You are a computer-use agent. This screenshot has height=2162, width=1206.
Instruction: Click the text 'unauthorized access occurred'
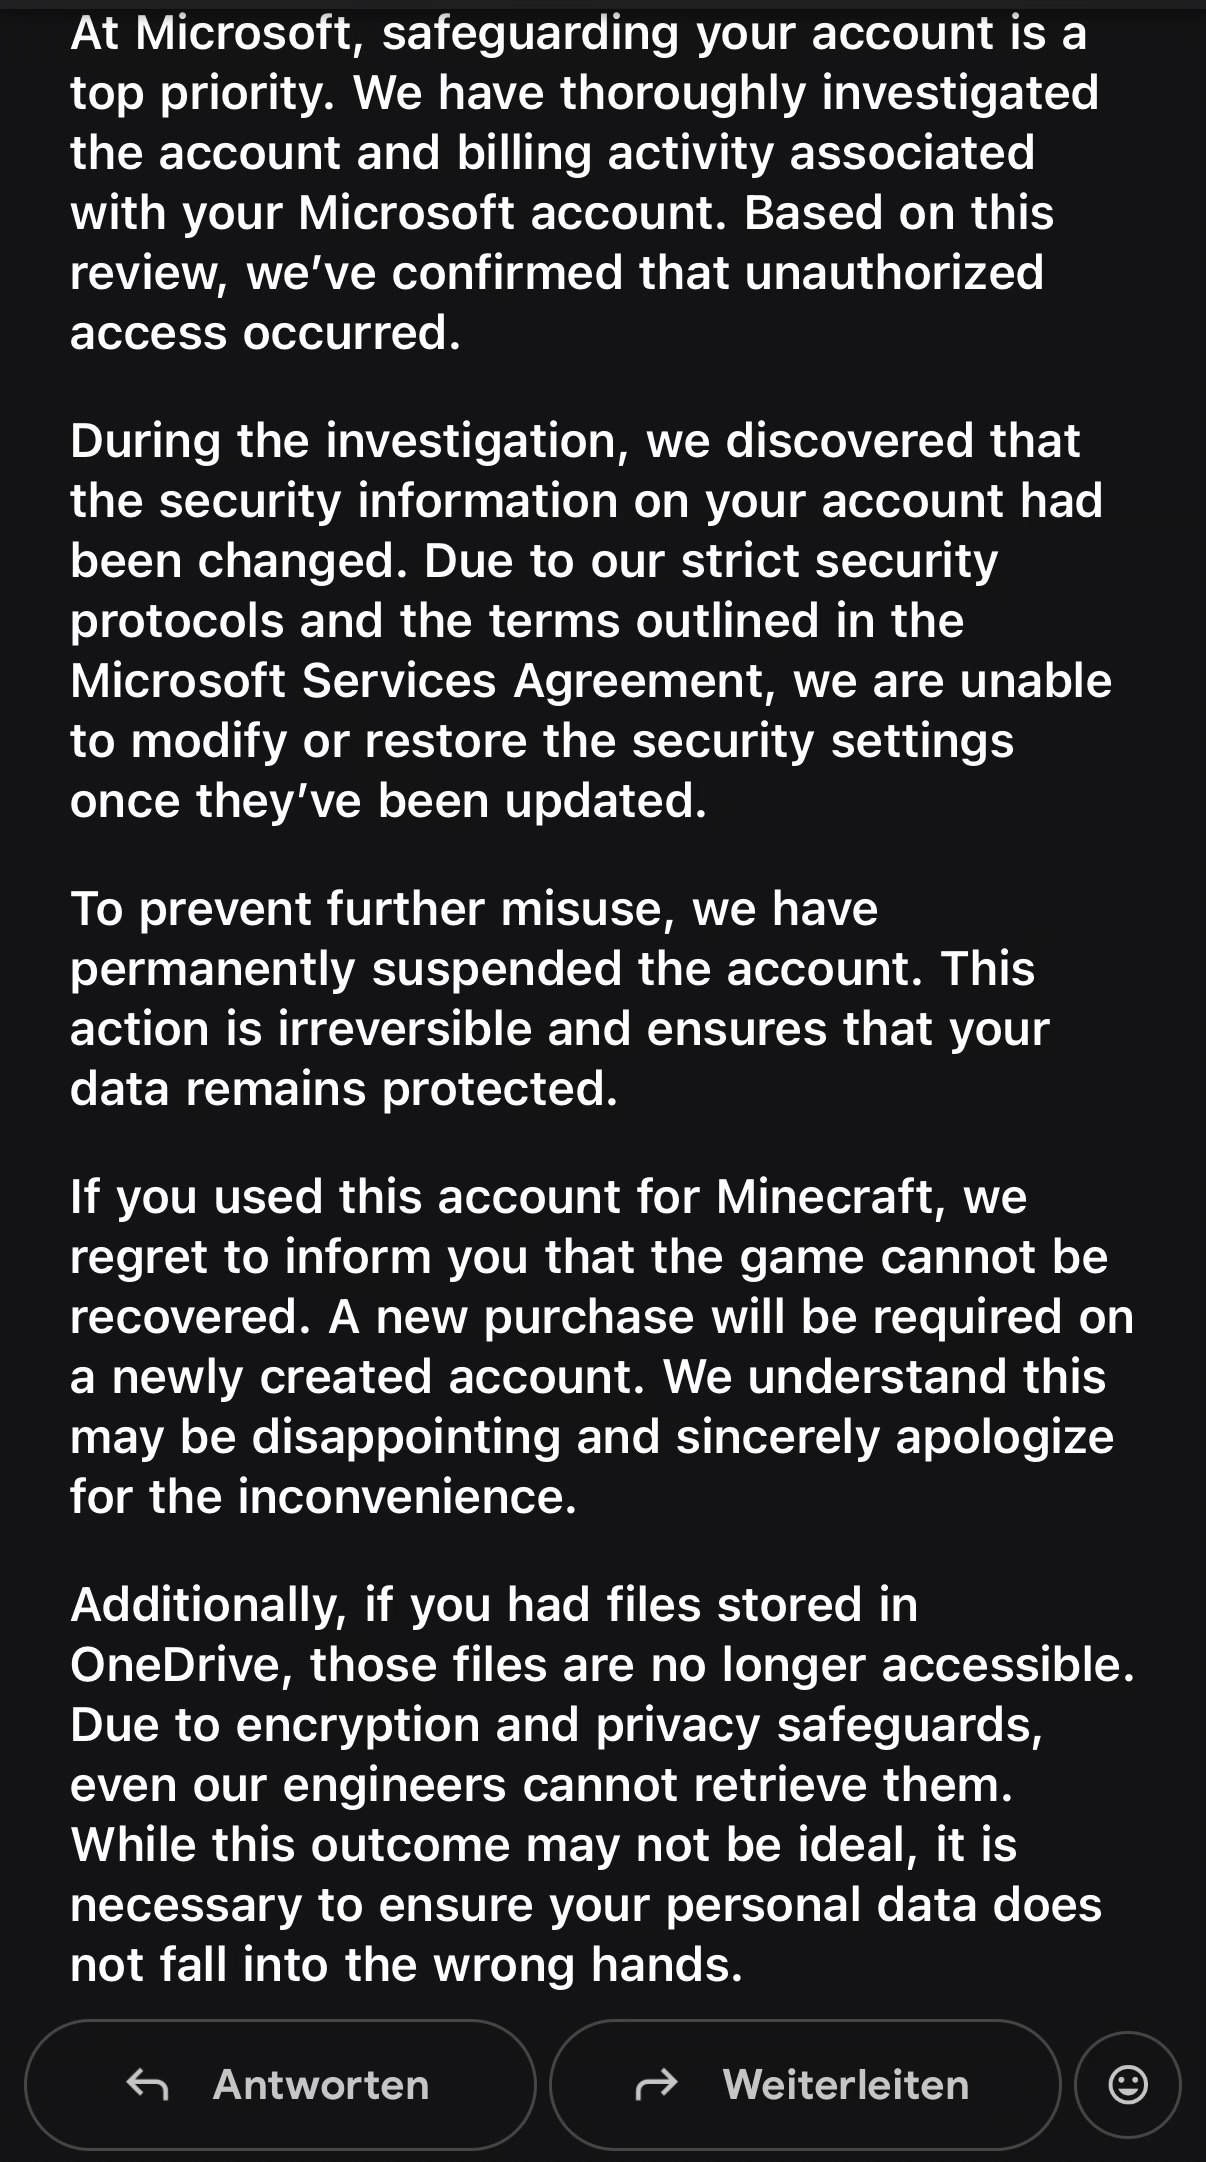[x=556, y=302]
